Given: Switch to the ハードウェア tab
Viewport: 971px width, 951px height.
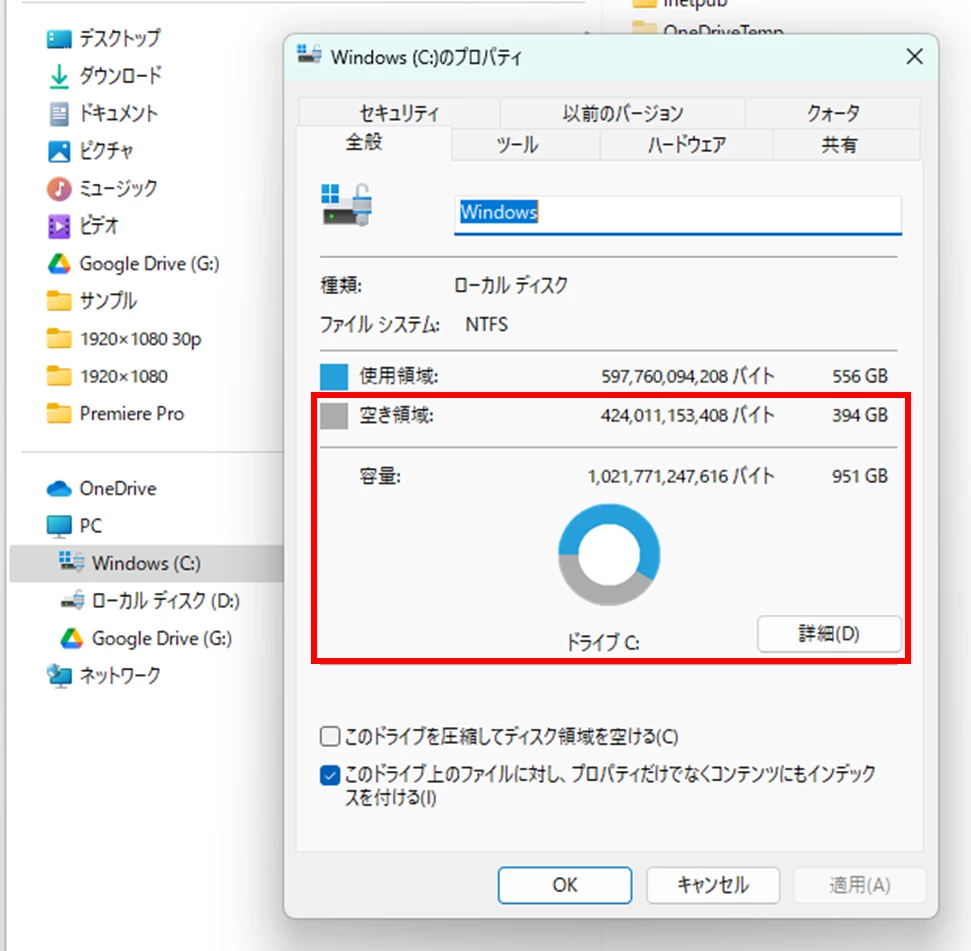Looking at the screenshot, I should 686,145.
